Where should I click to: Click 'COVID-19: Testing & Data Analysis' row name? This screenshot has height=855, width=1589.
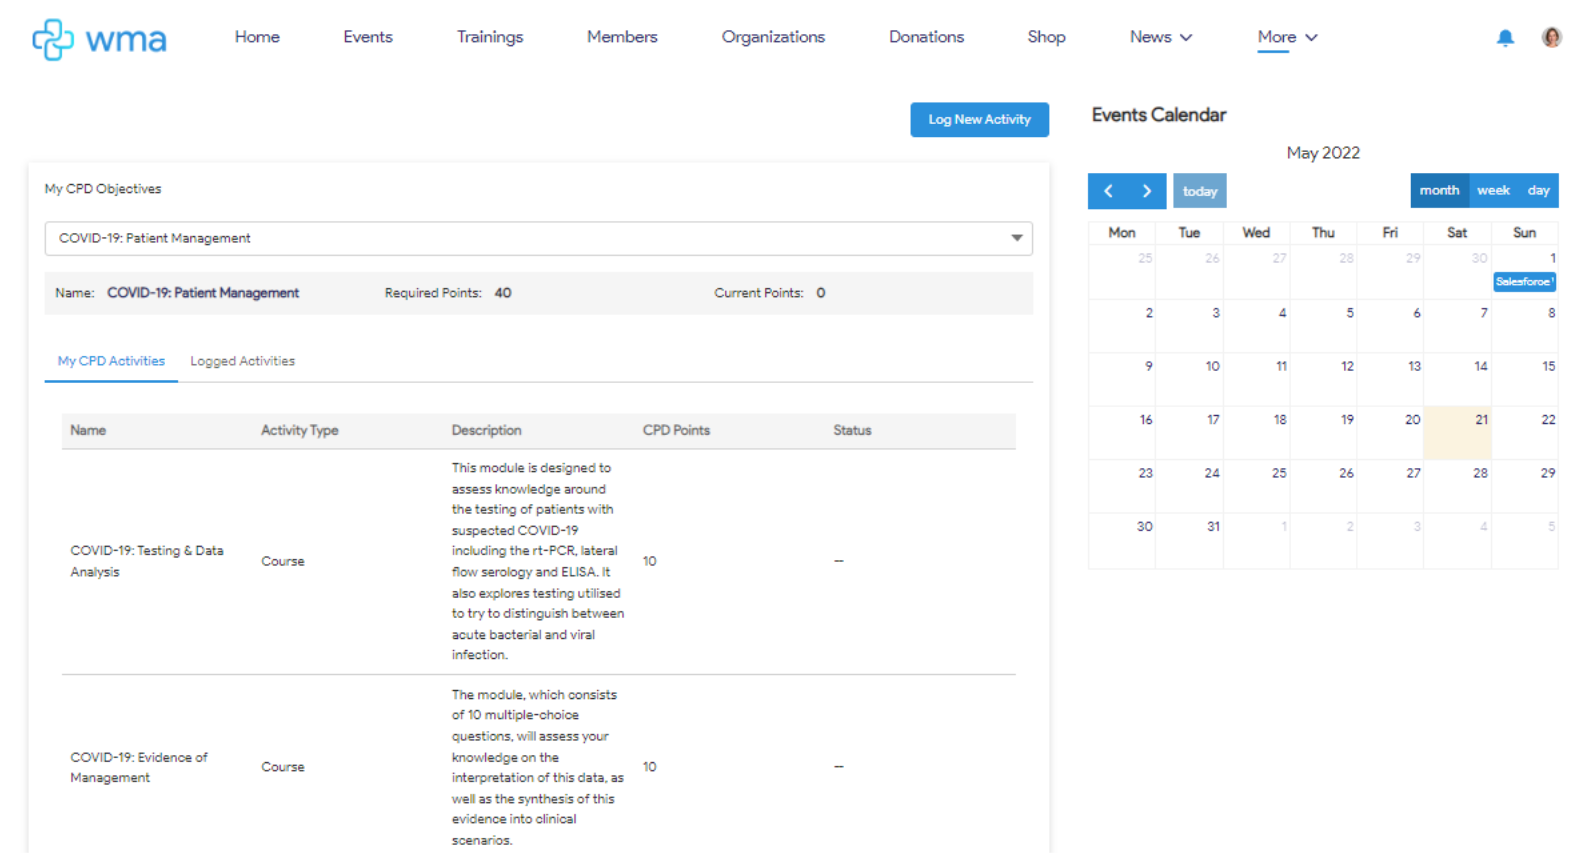tap(147, 561)
